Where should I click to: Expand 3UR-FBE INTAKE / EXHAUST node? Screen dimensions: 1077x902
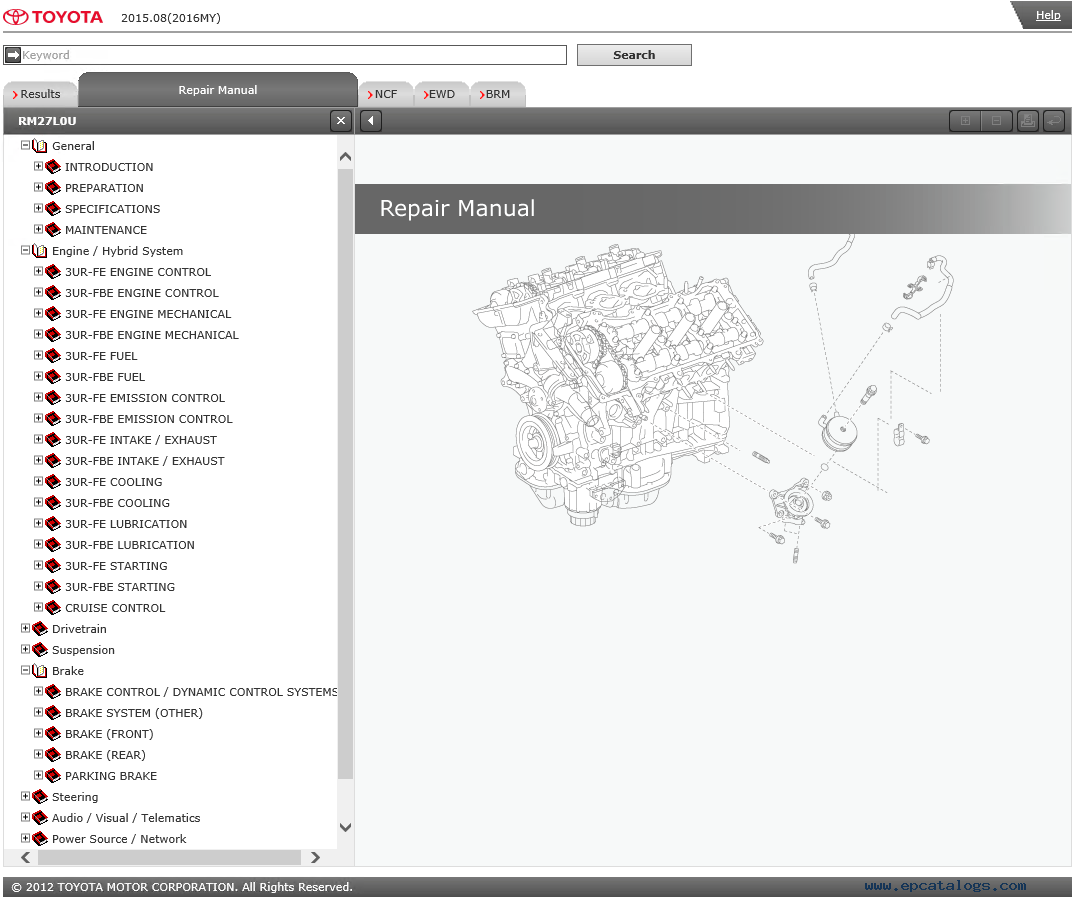tap(38, 460)
